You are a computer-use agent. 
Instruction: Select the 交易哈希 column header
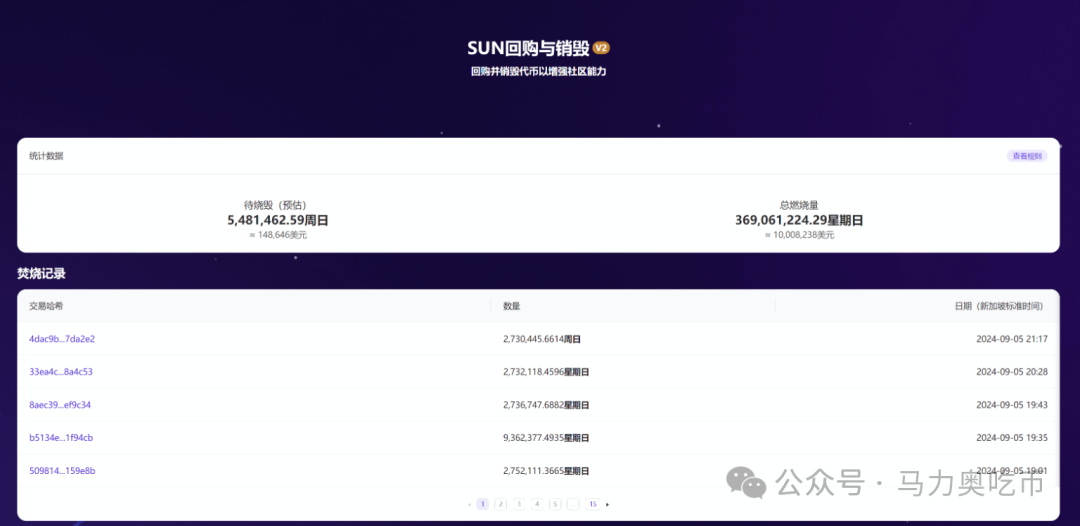pos(46,306)
